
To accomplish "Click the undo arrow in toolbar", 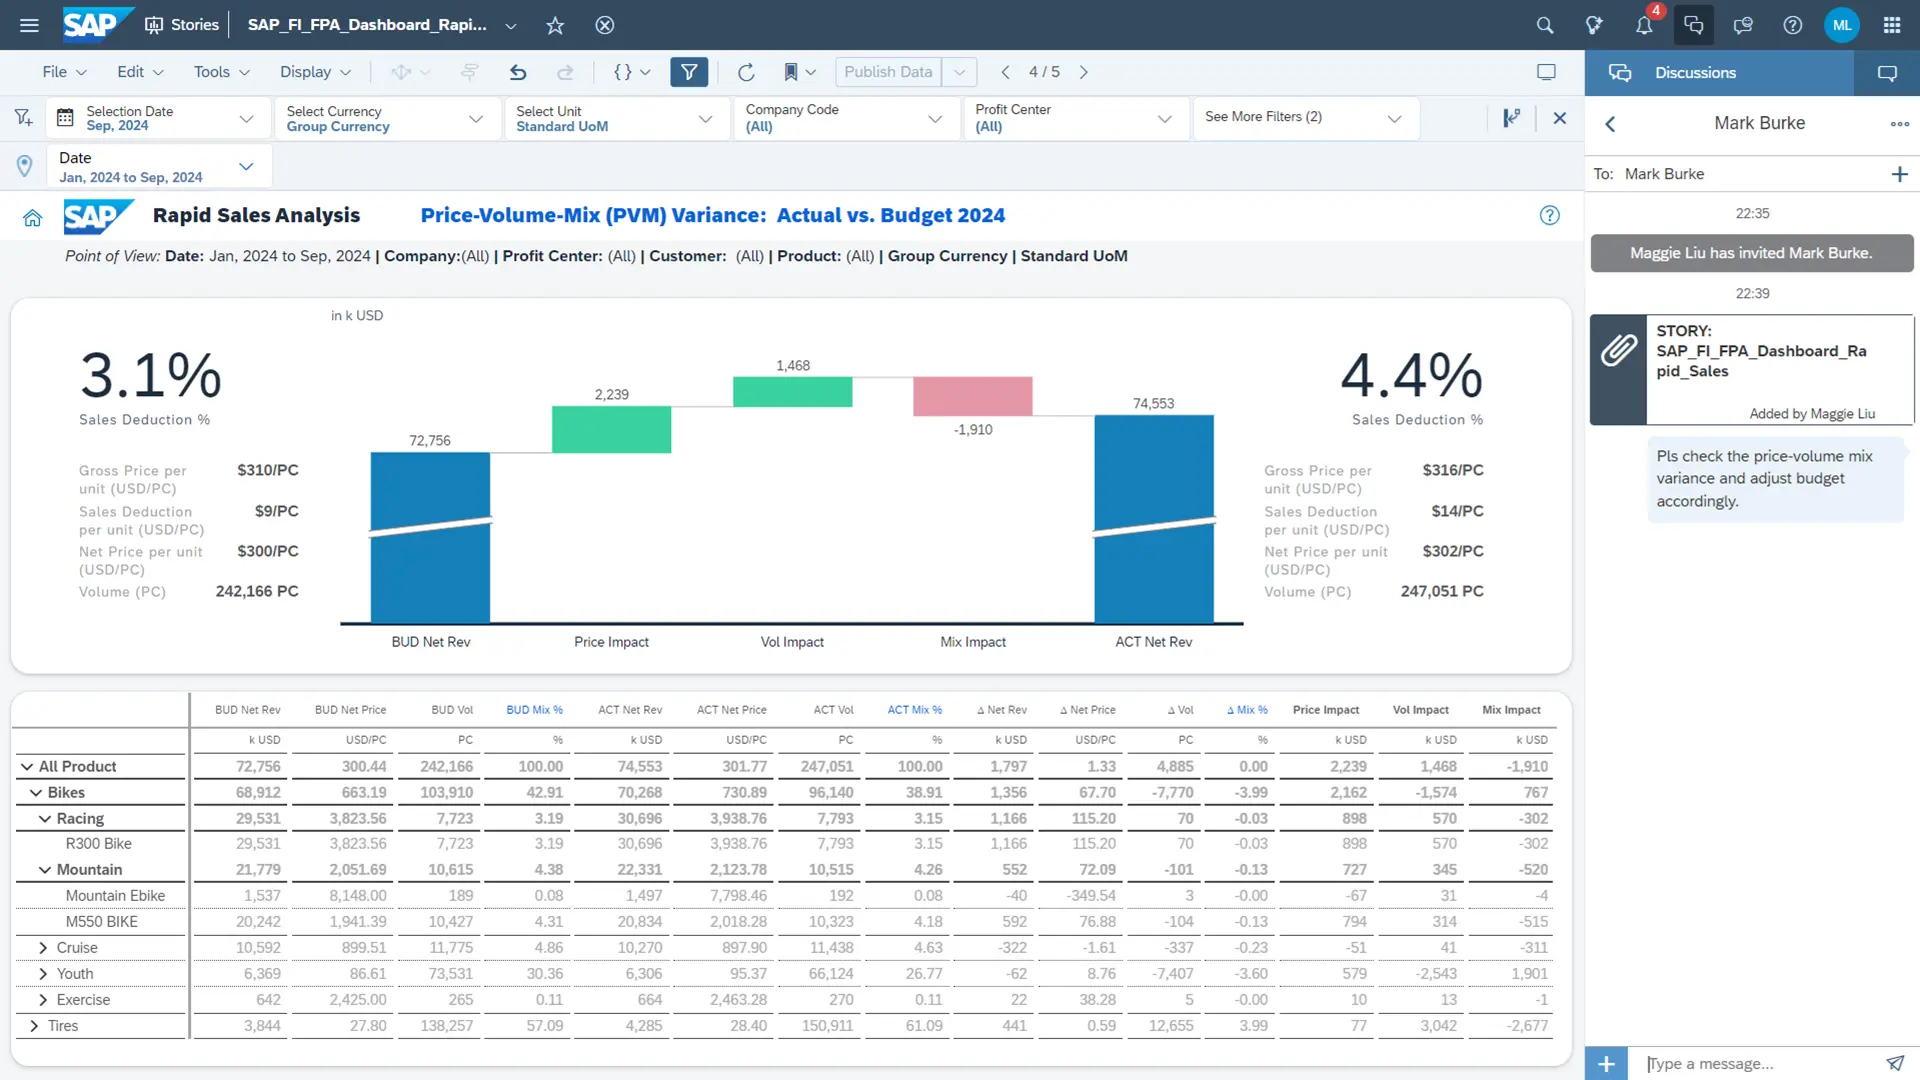I will coord(518,72).
